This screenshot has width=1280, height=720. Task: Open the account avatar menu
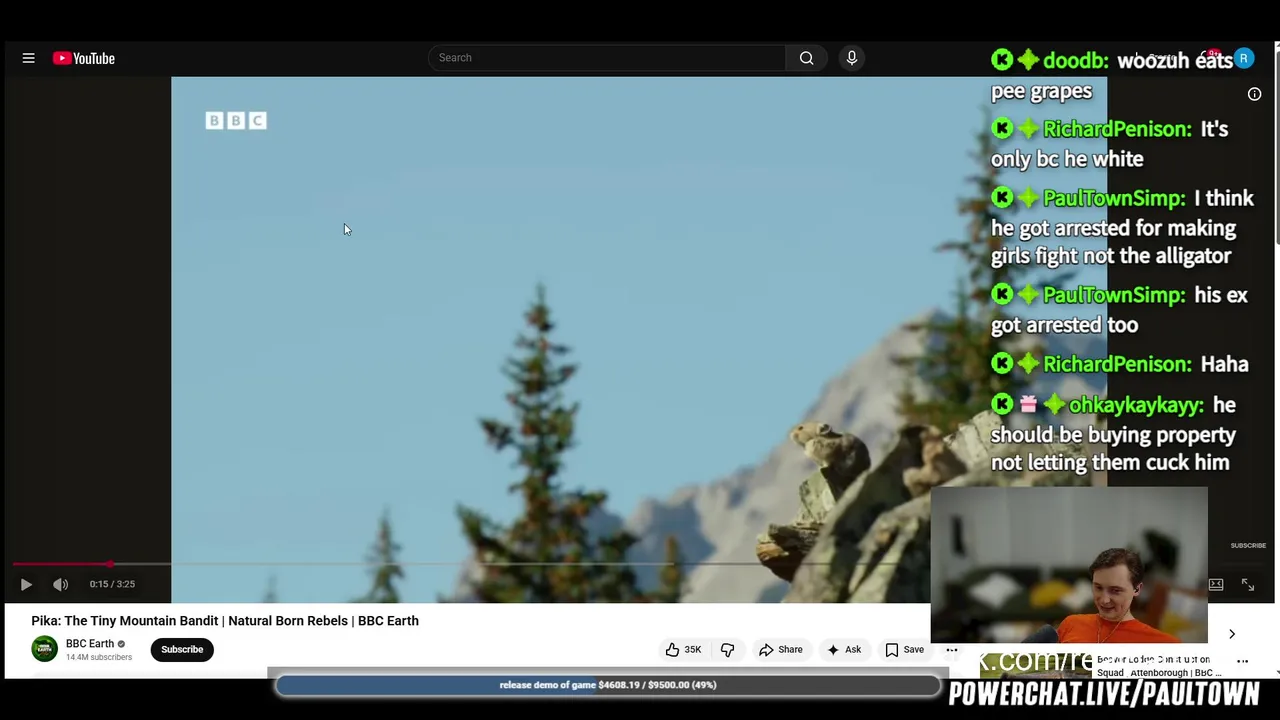click(x=1243, y=59)
